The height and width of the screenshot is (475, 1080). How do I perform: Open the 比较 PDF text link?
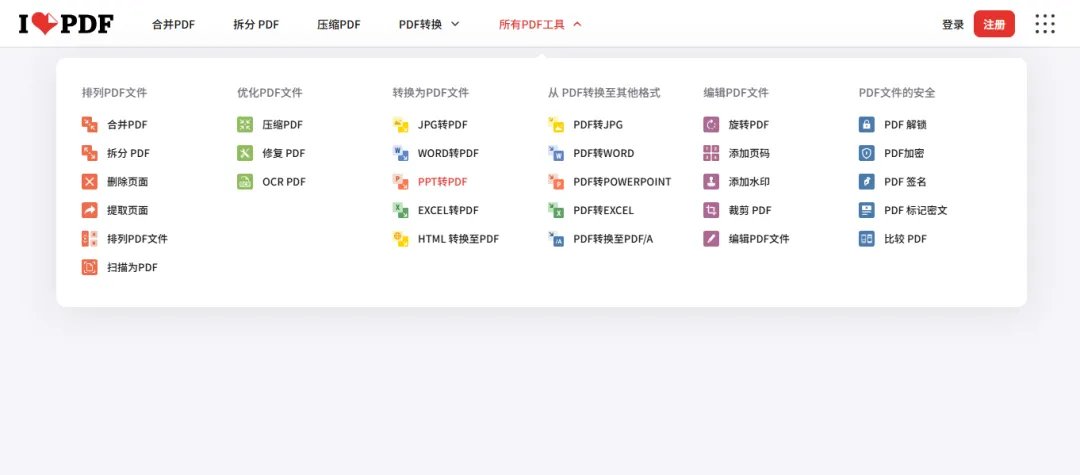[x=906, y=239]
